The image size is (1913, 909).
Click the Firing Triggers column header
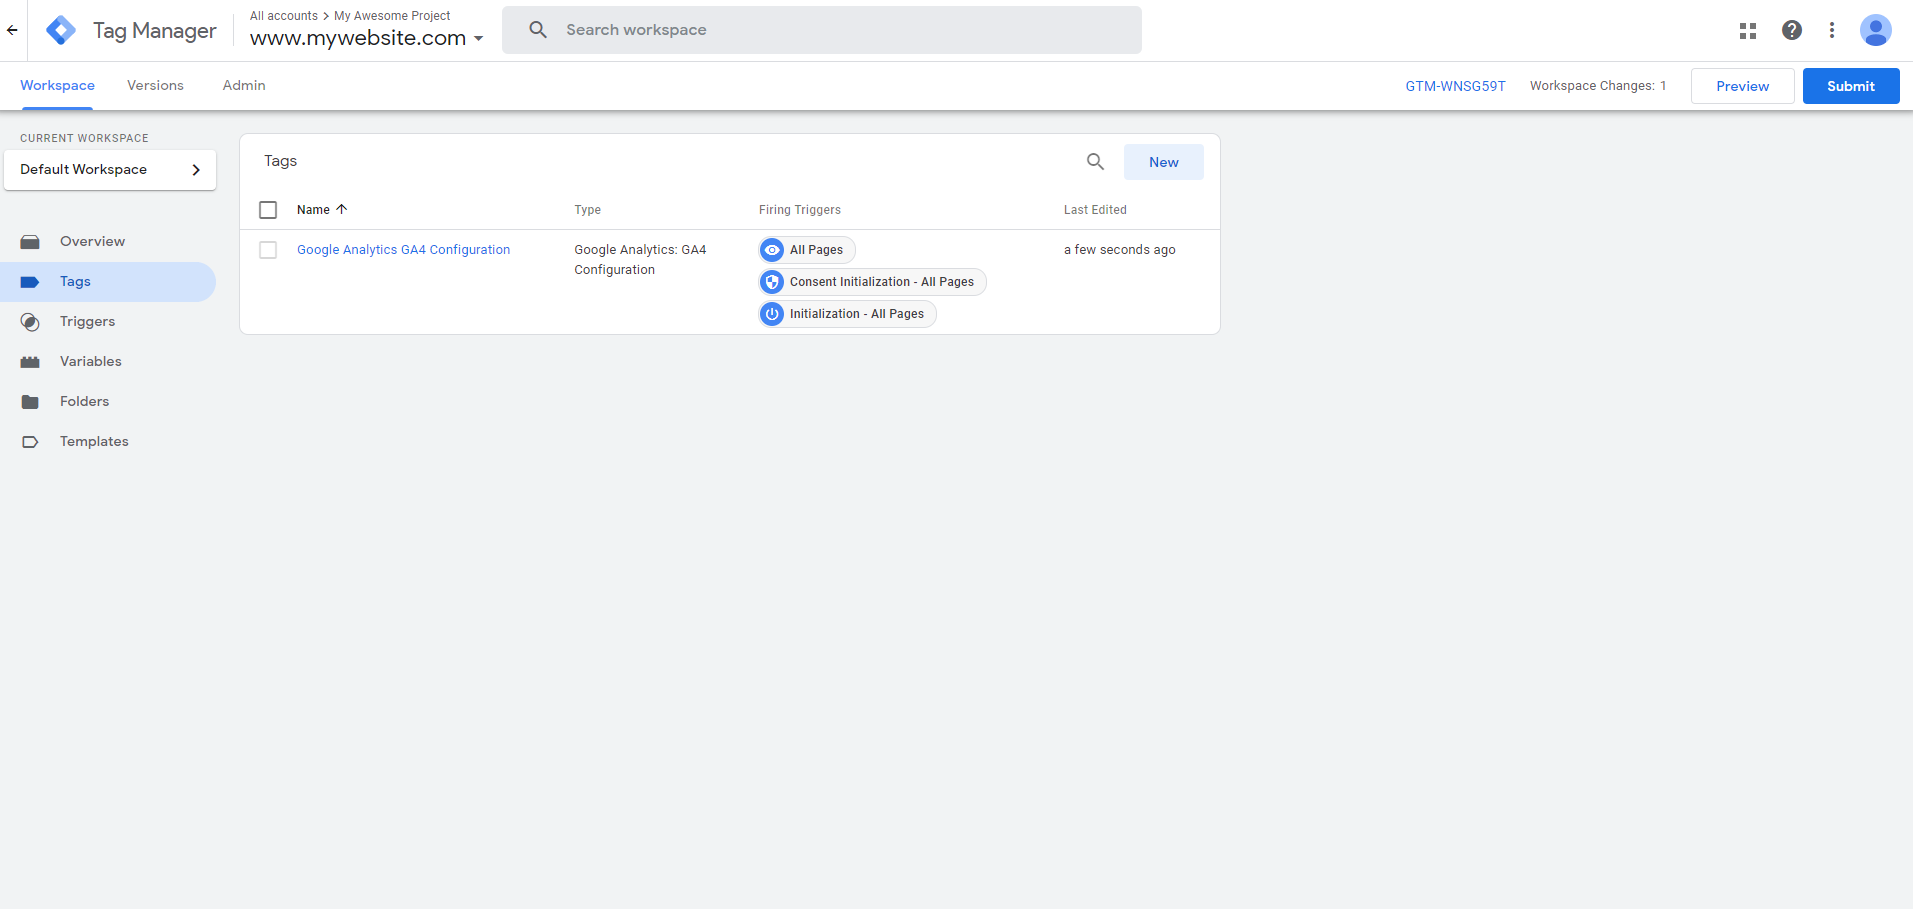click(x=800, y=210)
